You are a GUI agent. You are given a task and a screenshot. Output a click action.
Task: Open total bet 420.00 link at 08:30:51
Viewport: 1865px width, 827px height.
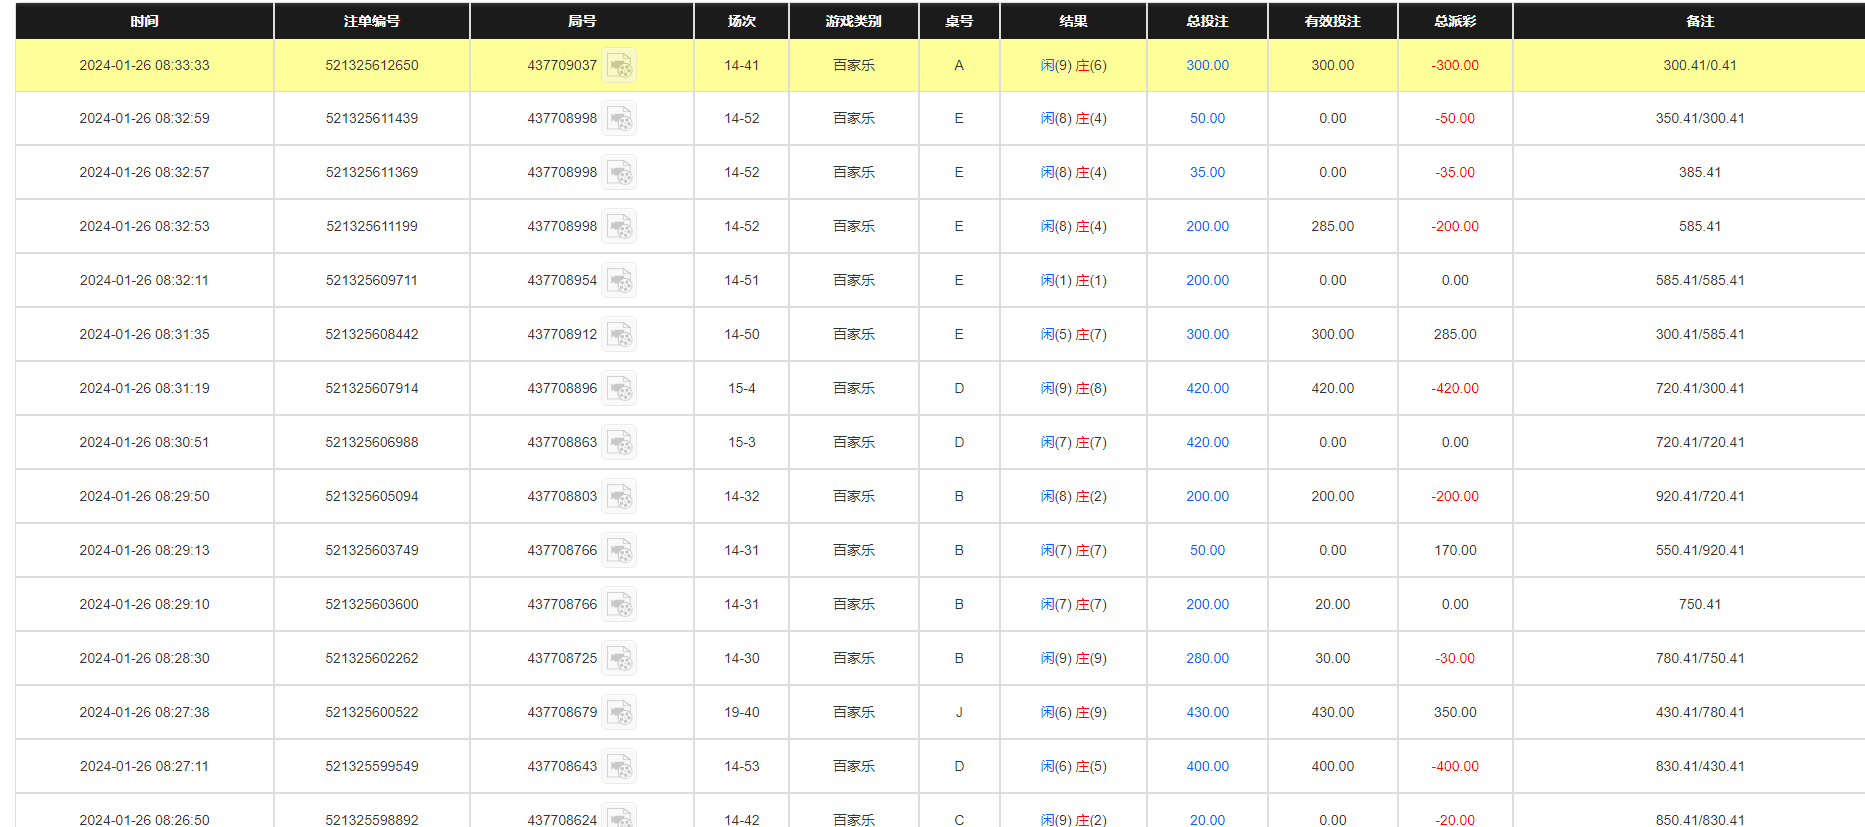[x=1207, y=442]
